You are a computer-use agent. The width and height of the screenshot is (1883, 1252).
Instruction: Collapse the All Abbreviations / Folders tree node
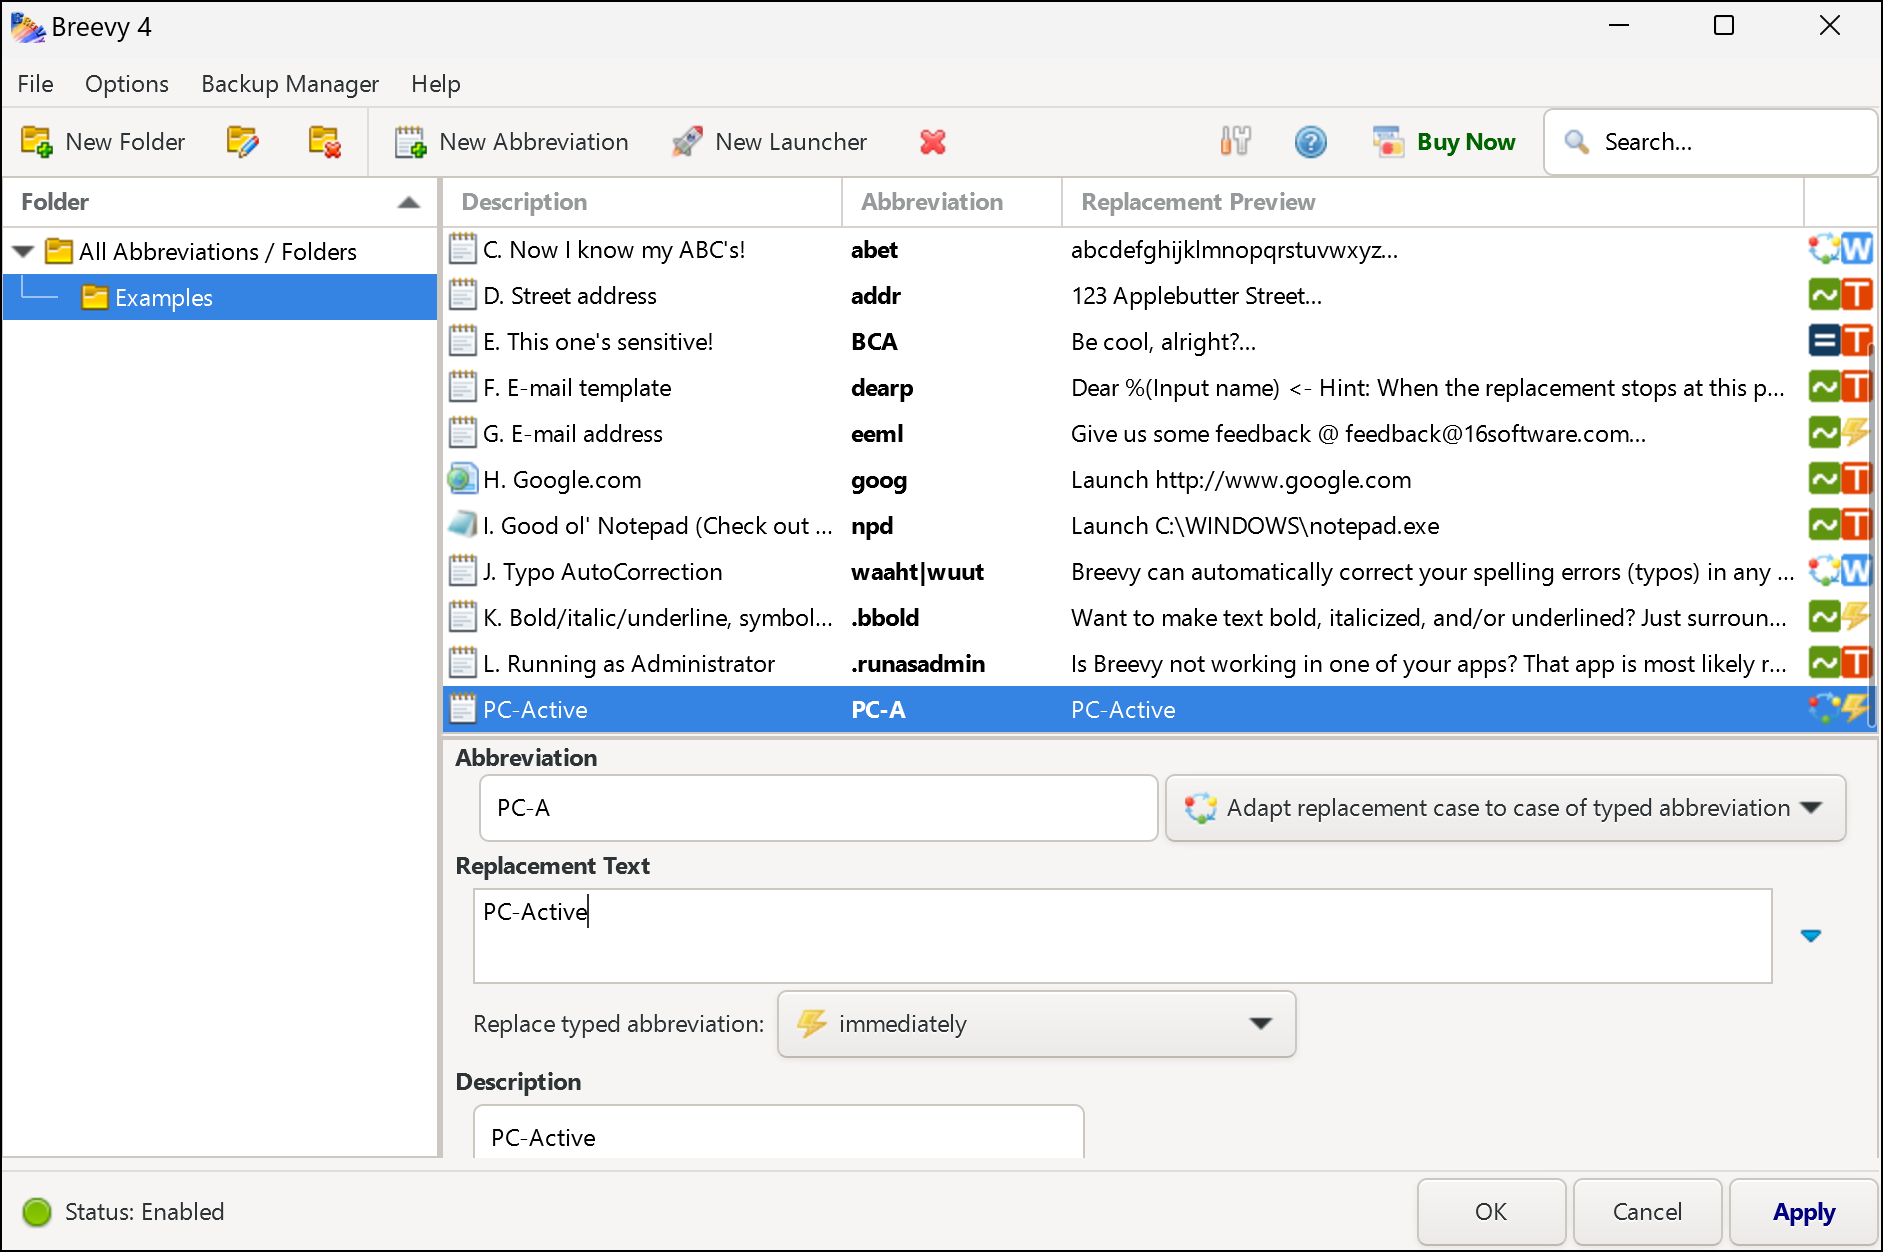[24, 252]
